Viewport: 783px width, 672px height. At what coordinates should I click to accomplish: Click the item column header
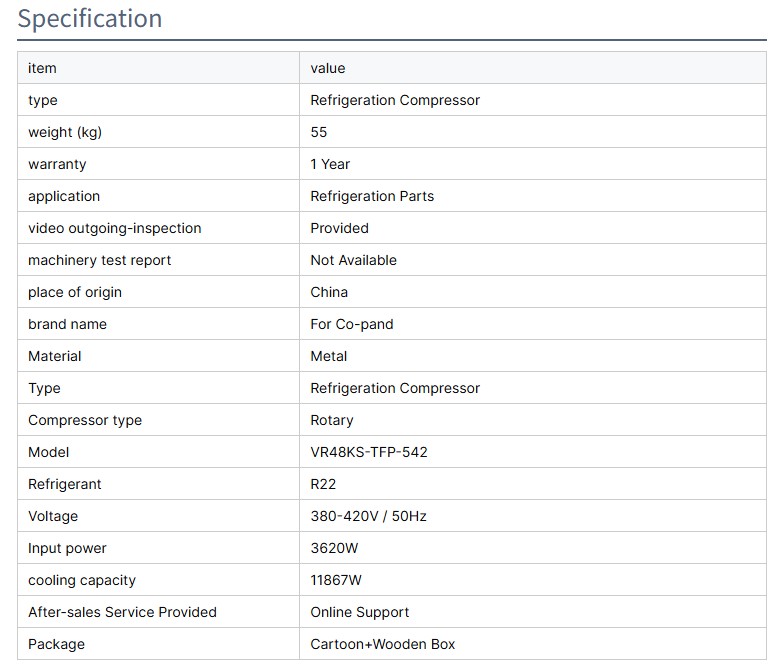(x=42, y=68)
